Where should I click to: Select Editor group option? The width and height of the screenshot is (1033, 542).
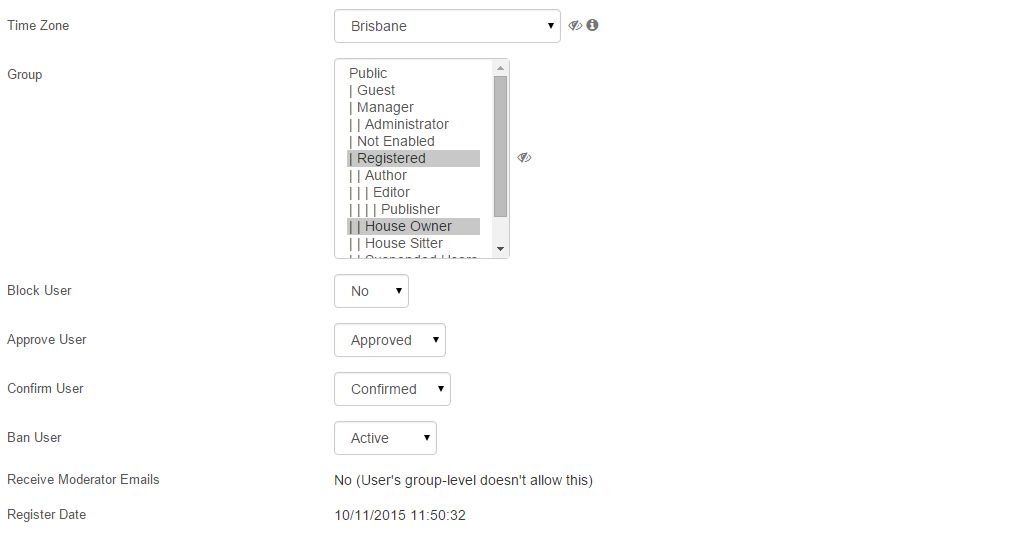[x=414, y=192]
